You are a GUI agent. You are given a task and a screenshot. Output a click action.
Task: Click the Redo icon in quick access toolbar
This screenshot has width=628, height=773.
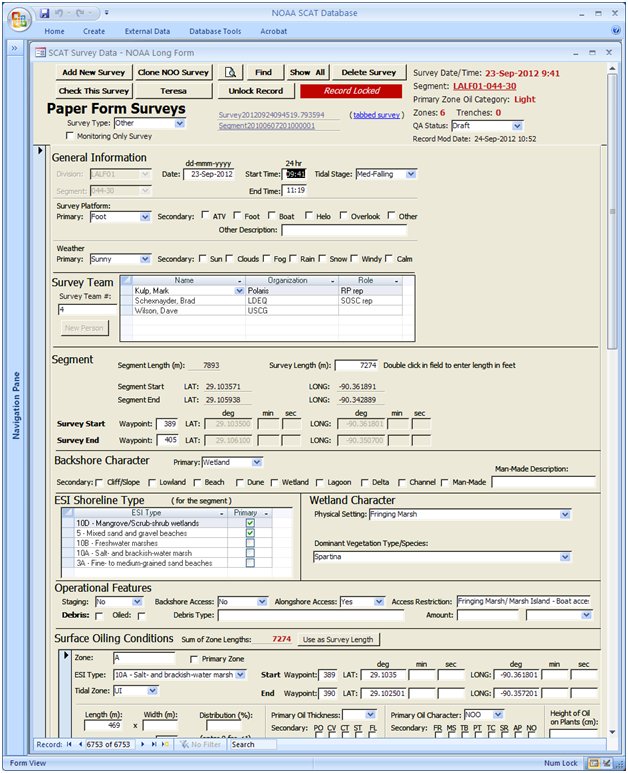coord(79,13)
